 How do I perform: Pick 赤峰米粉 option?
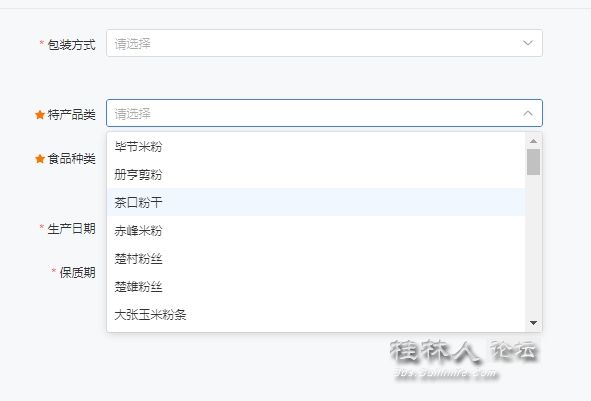click(x=316, y=230)
